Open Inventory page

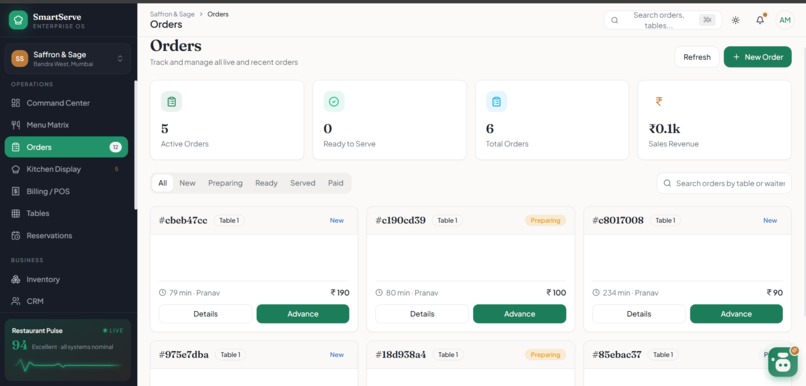66,280
